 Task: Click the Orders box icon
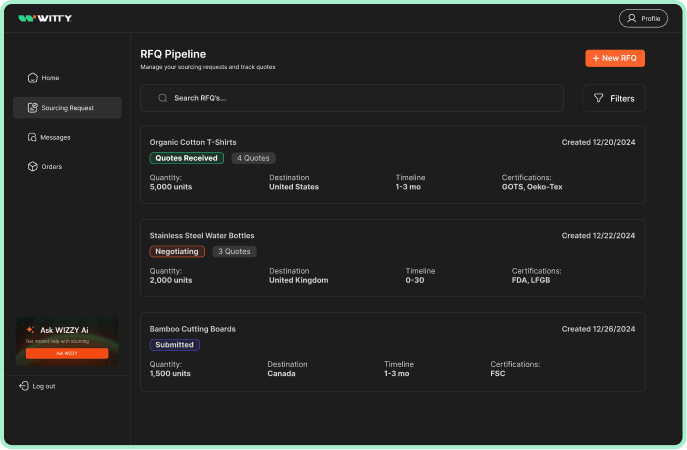tap(33, 167)
